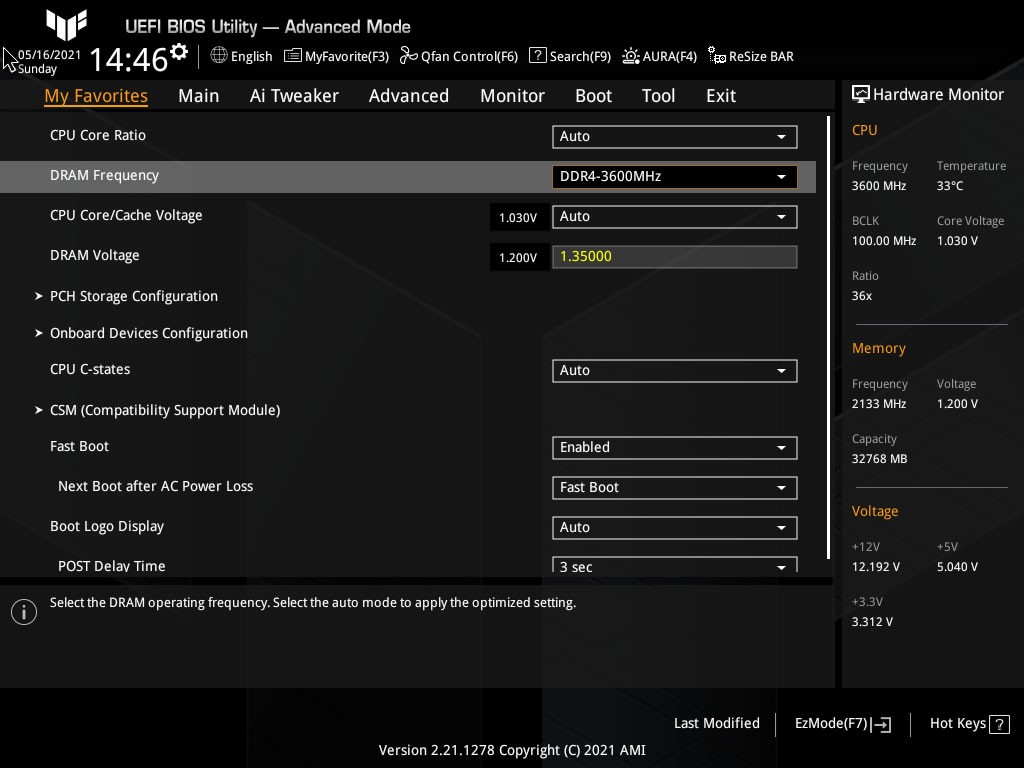Click the Hot Keys question mark icon
Screen dimensions: 1024x768
coord(998,724)
